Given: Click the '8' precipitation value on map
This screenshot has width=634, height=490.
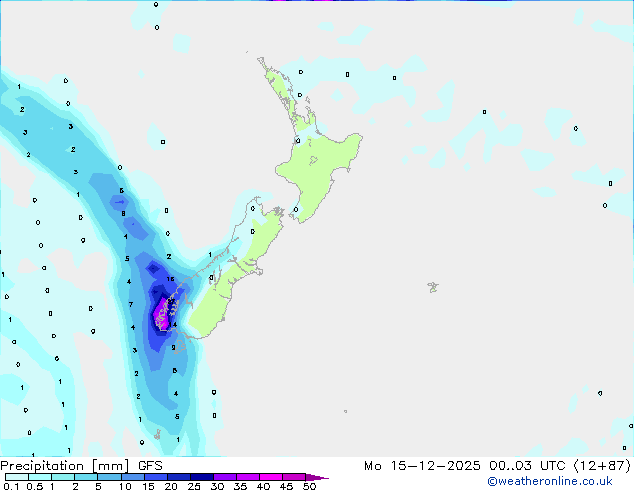Looking at the screenshot, I should click(123, 213).
